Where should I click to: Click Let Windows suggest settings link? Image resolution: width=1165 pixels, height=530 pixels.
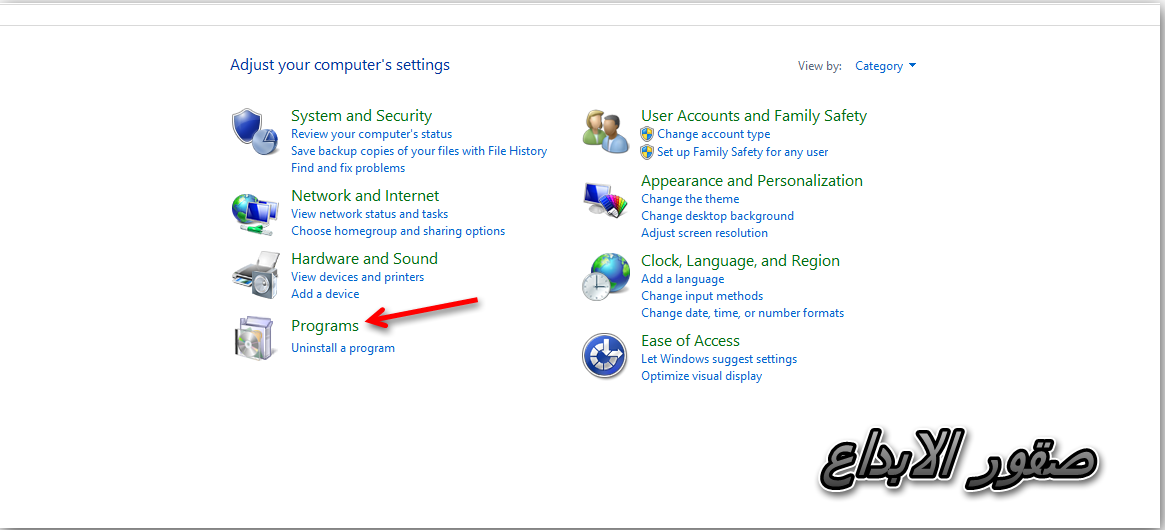click(x=718, y=359)
